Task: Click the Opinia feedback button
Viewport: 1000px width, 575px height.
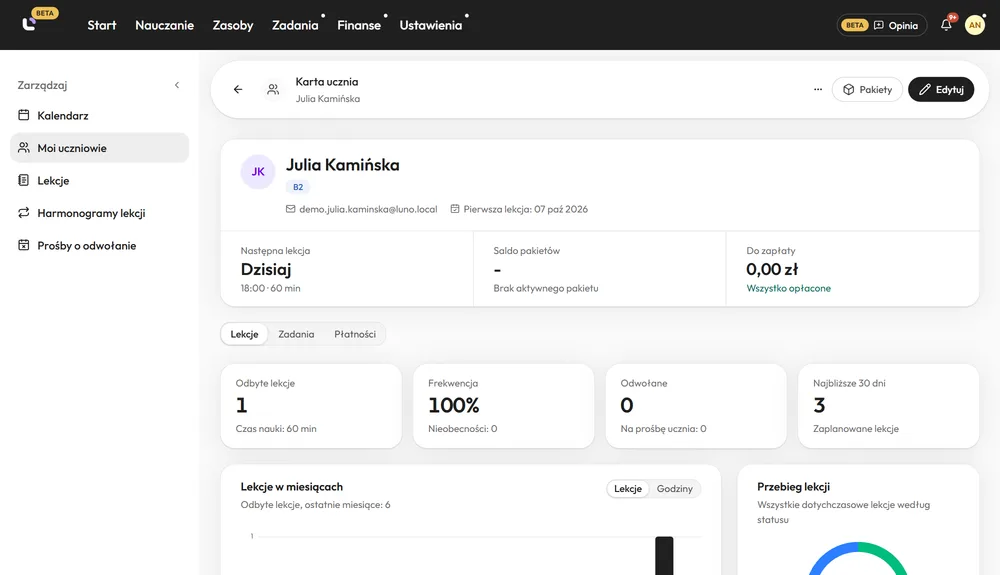Action: click(882, 25)
